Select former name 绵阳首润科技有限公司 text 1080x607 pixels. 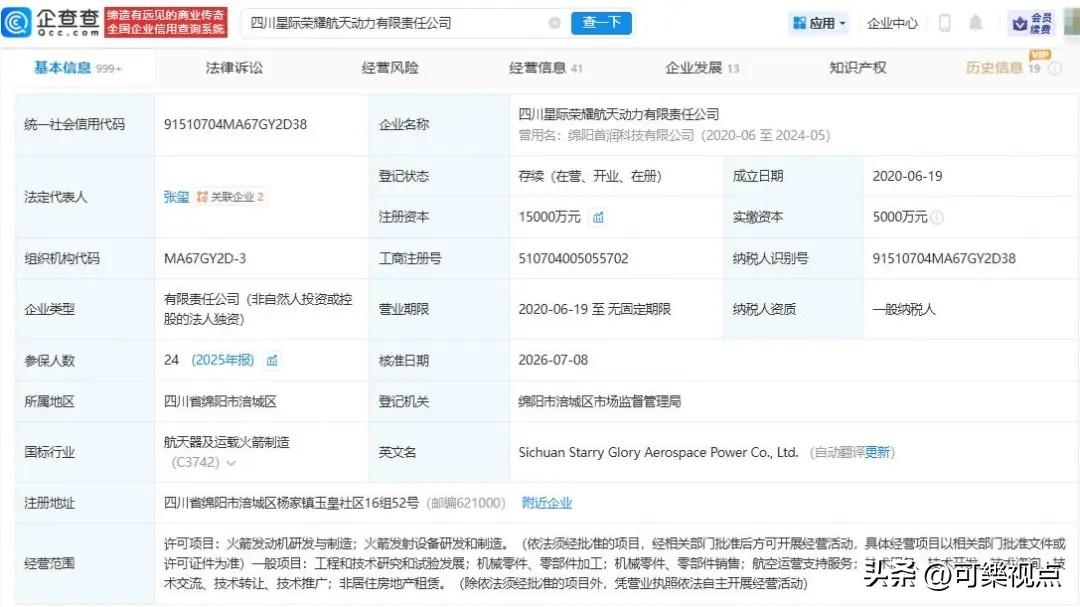pyautogui.click(x=631, y=136)
